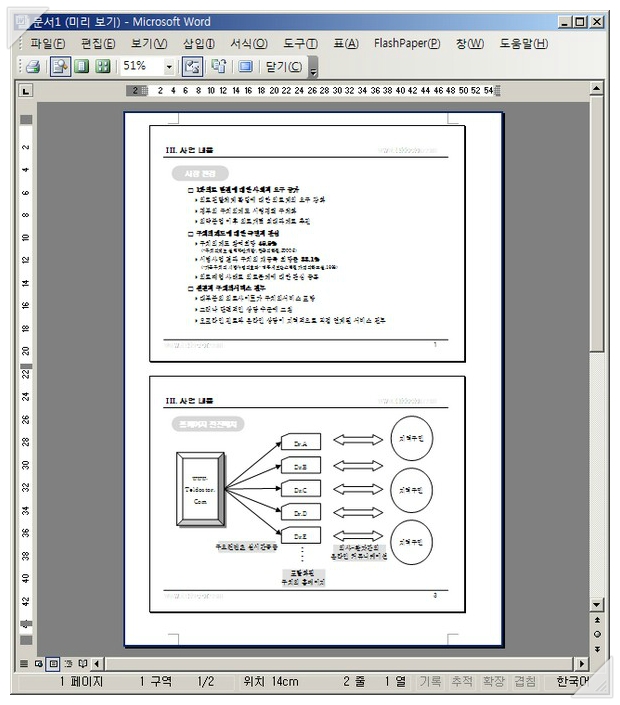
Task: Open the 삽입(I) menu
Action: click(199, 43)
